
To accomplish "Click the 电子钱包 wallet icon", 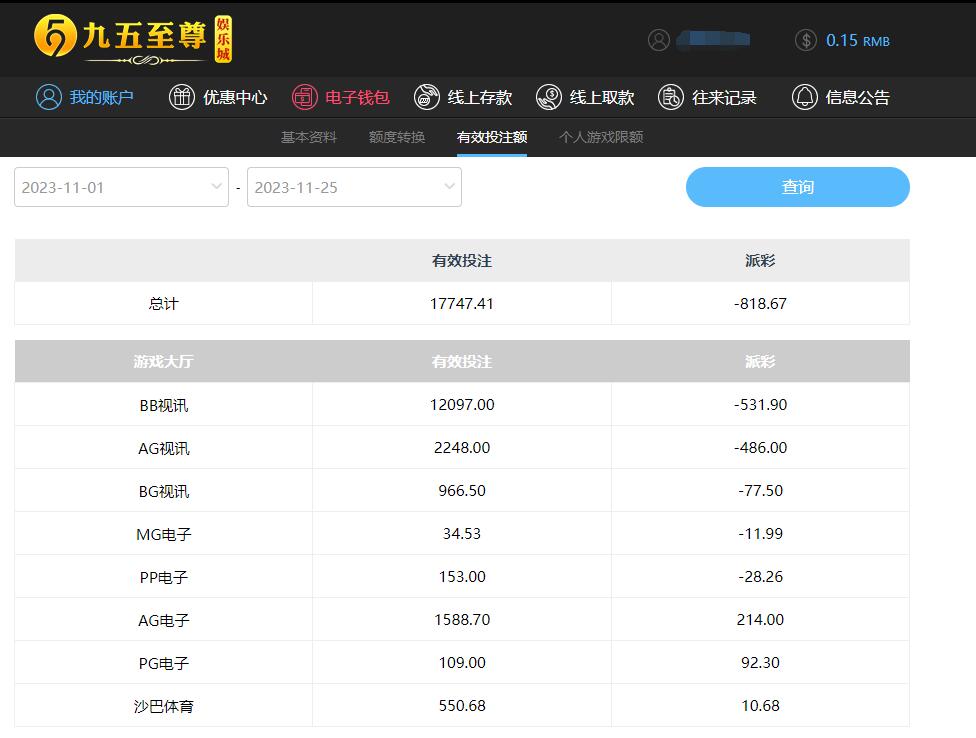I will [304, 98].
